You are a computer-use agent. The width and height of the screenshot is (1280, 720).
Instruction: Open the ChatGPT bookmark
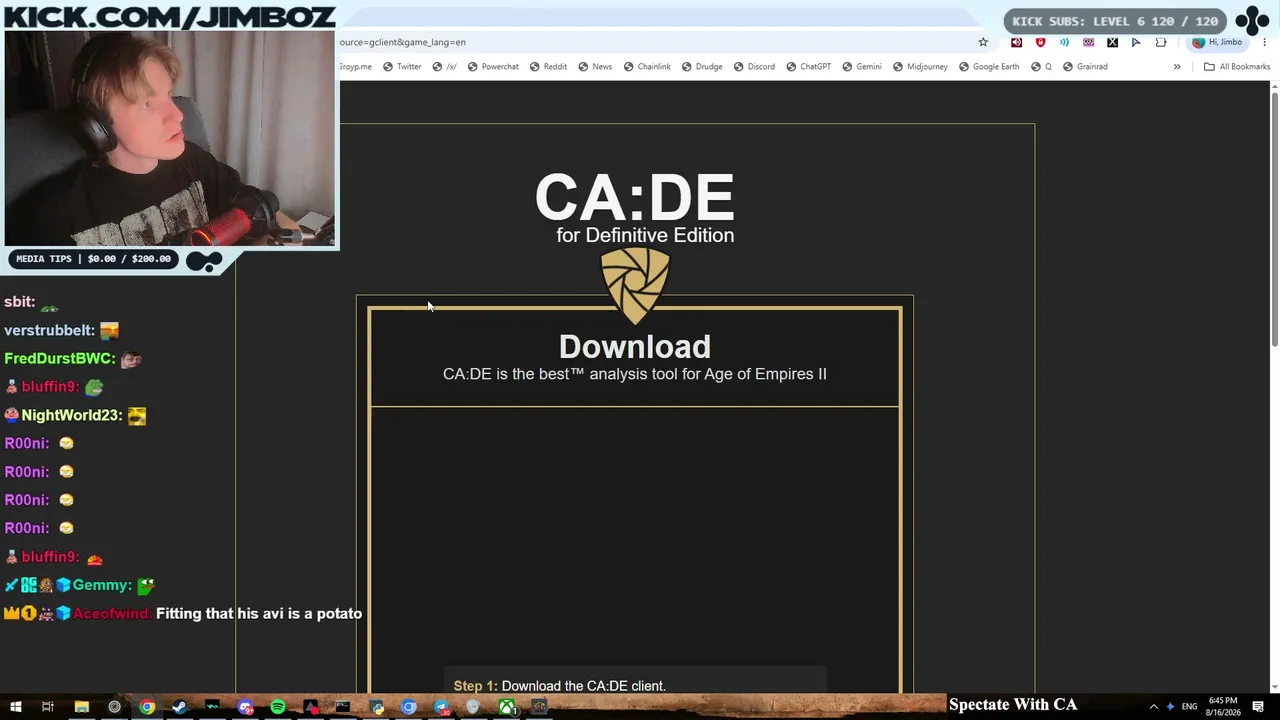pyautogui.click(x=808, y=67)
